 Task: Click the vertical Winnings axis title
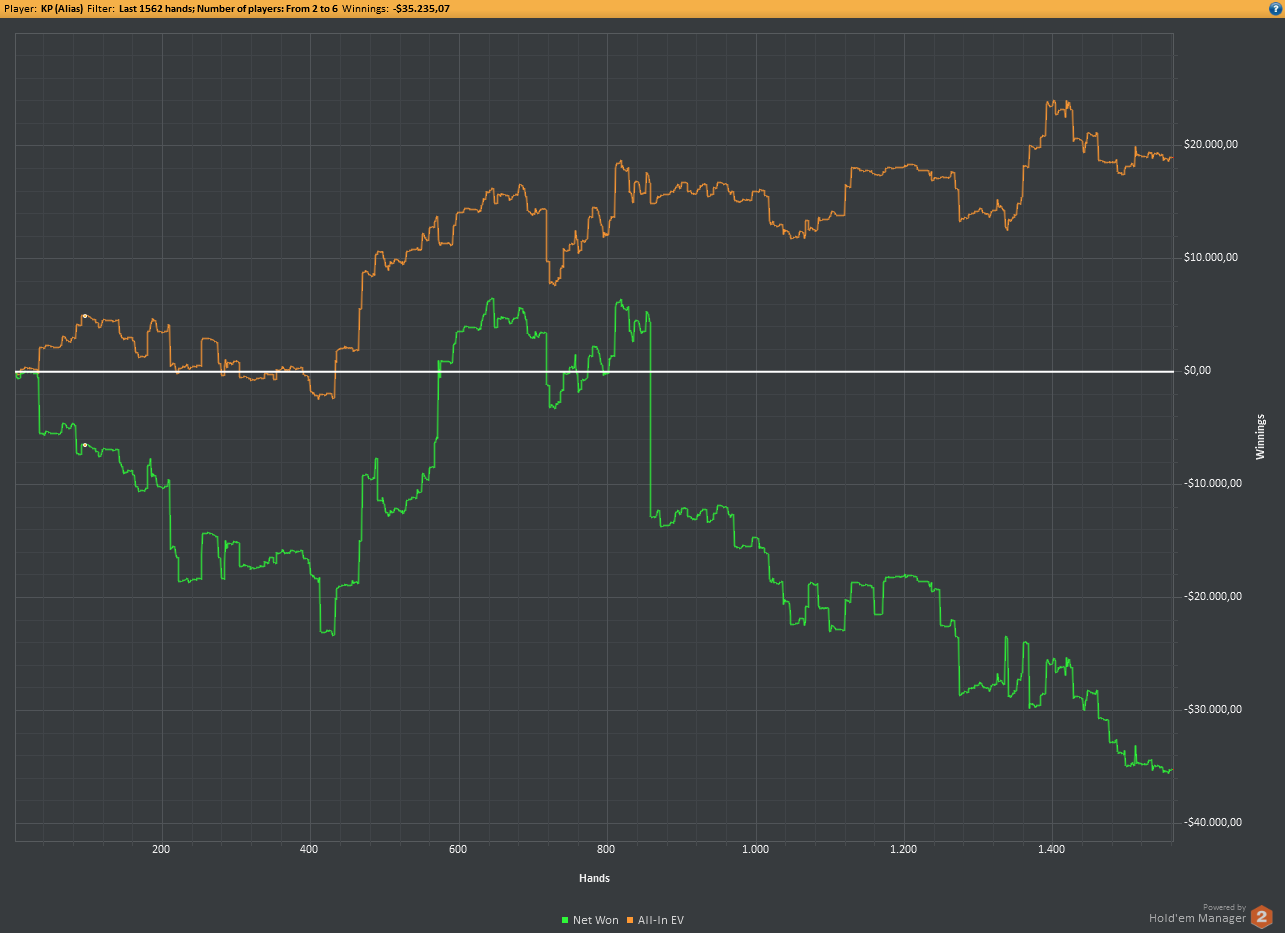(x=1260, y=437)
